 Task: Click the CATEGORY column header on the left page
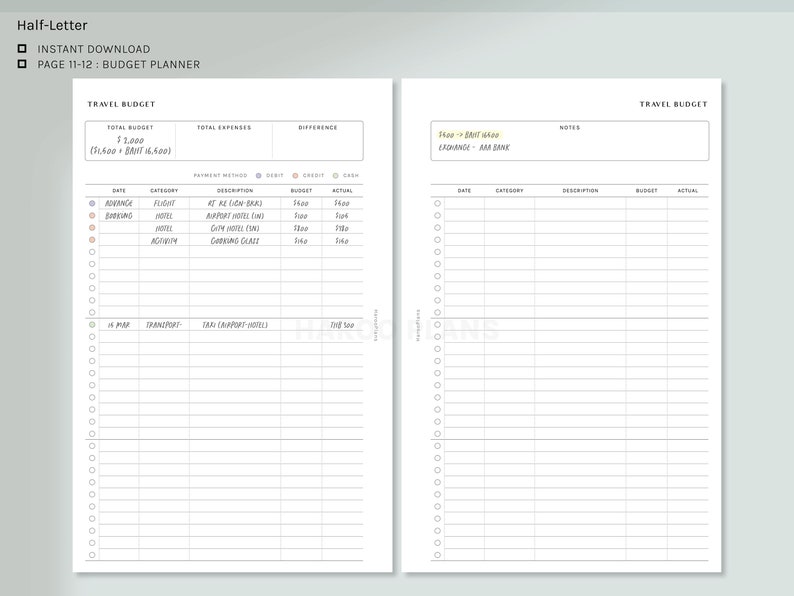[x=164, y=191]
